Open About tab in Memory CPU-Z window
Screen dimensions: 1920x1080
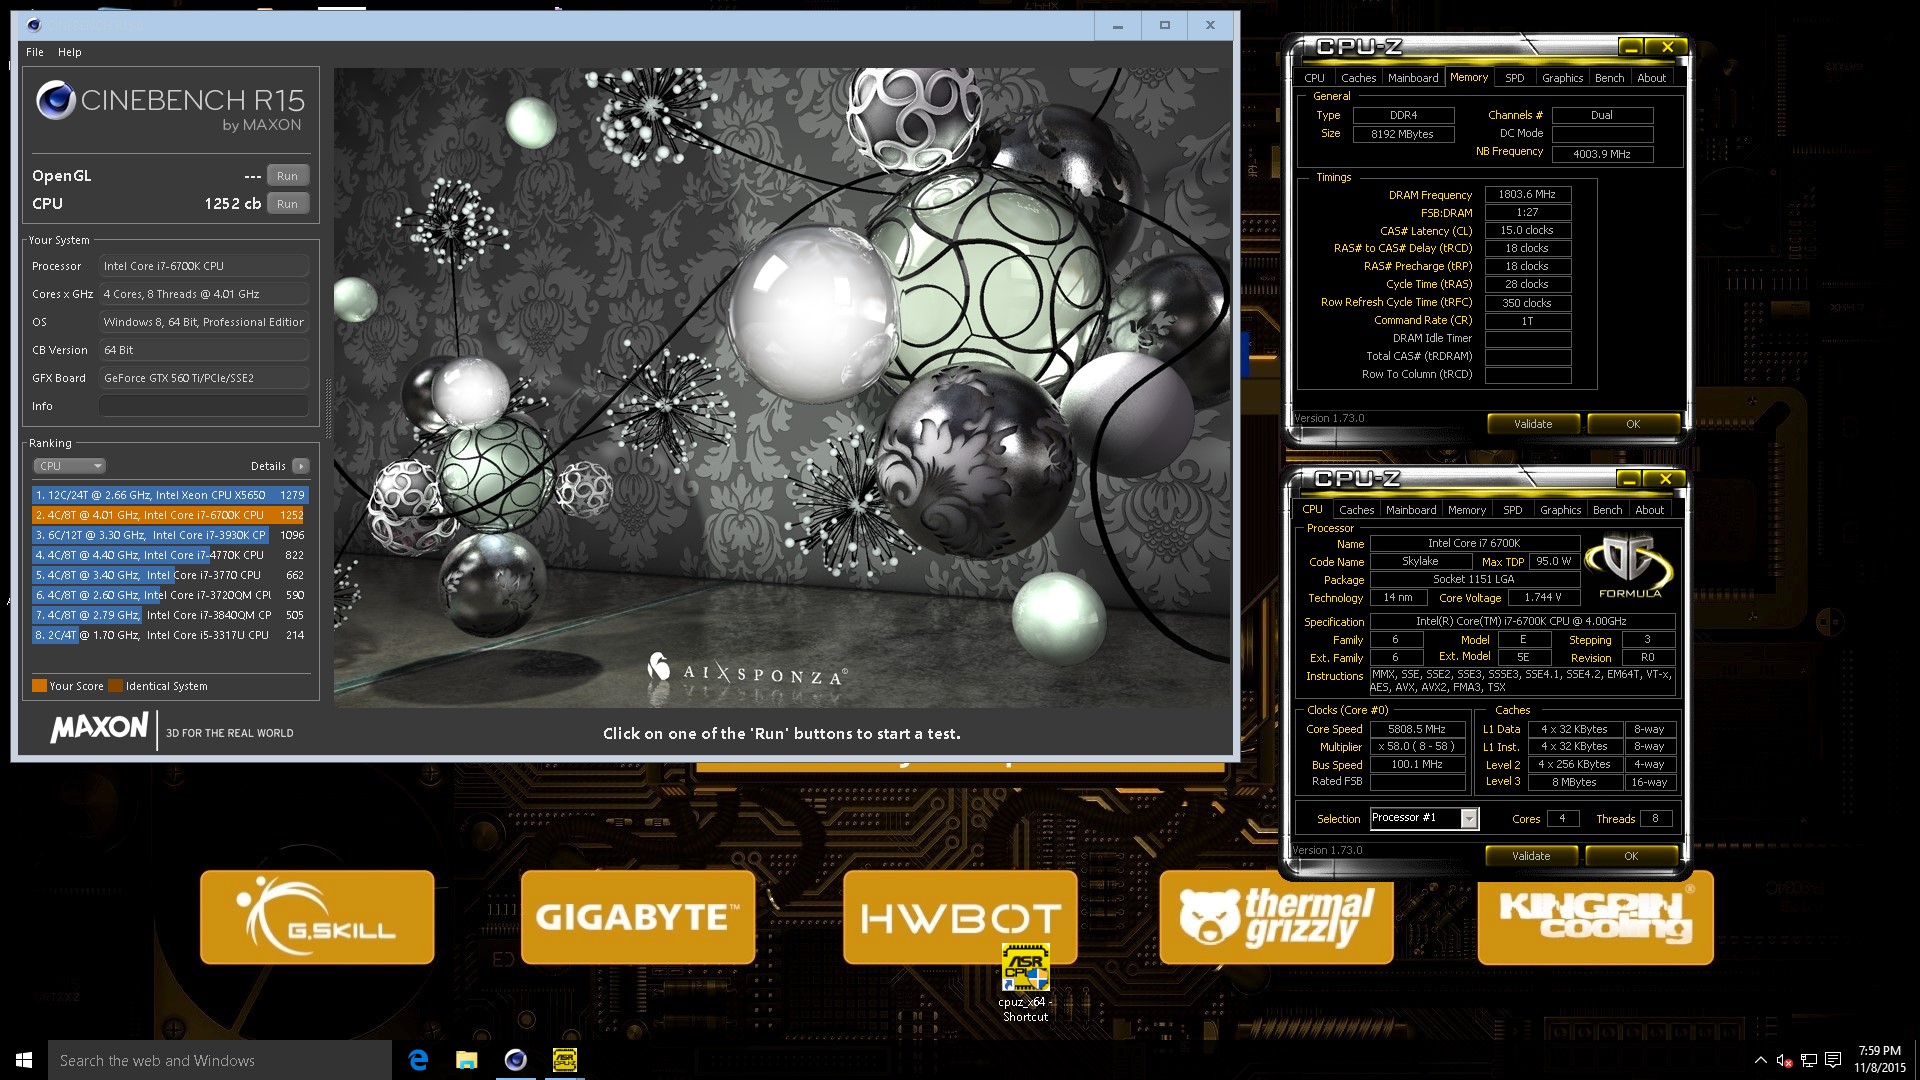coord(1651,78)
